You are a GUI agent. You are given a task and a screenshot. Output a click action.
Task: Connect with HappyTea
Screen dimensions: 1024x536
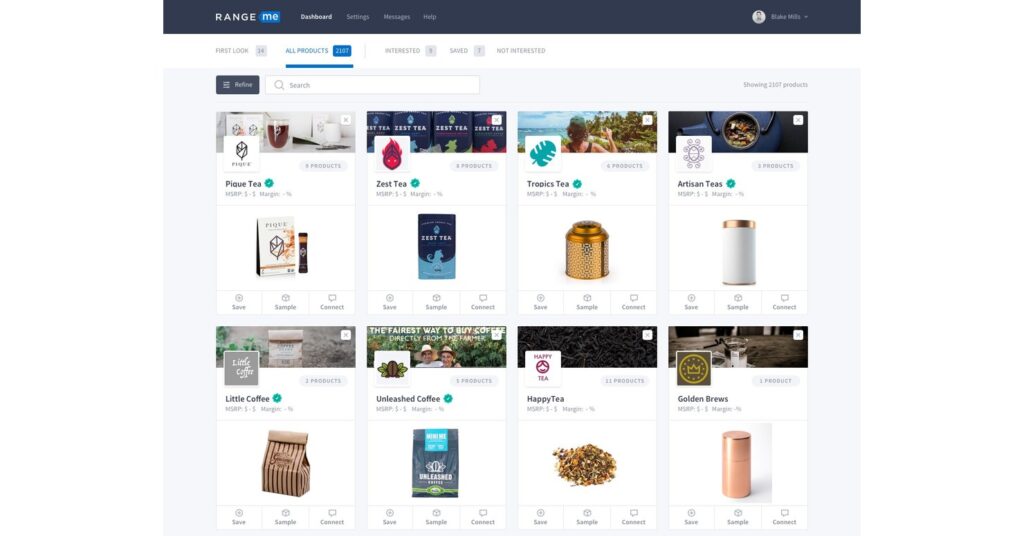pos(633,517)
